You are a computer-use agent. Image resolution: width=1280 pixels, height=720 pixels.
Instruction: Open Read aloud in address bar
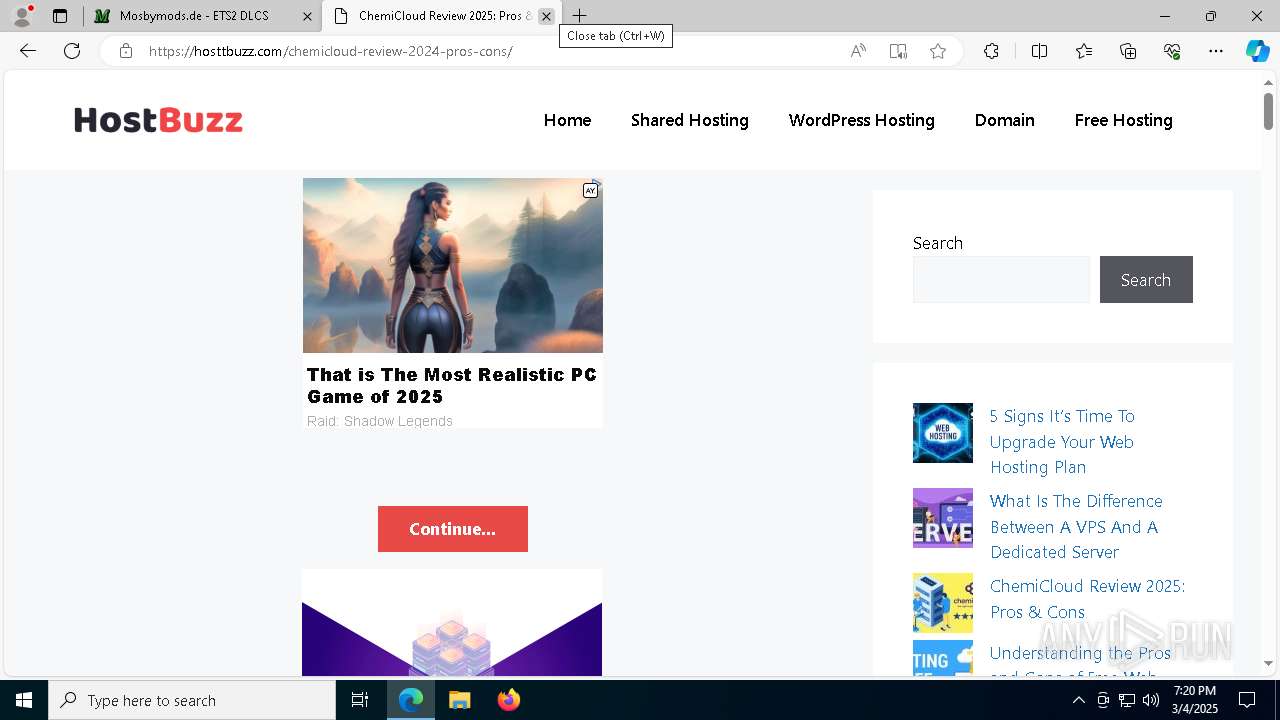point(858,51)
